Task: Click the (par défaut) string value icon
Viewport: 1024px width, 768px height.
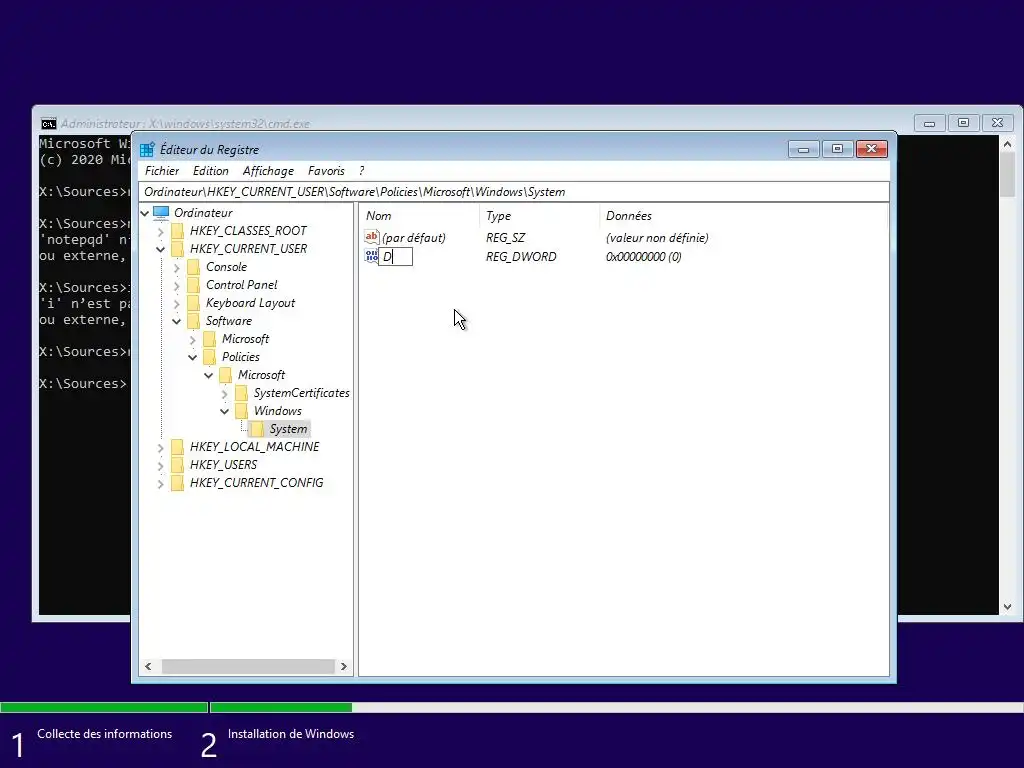Action: click(372, 237)
